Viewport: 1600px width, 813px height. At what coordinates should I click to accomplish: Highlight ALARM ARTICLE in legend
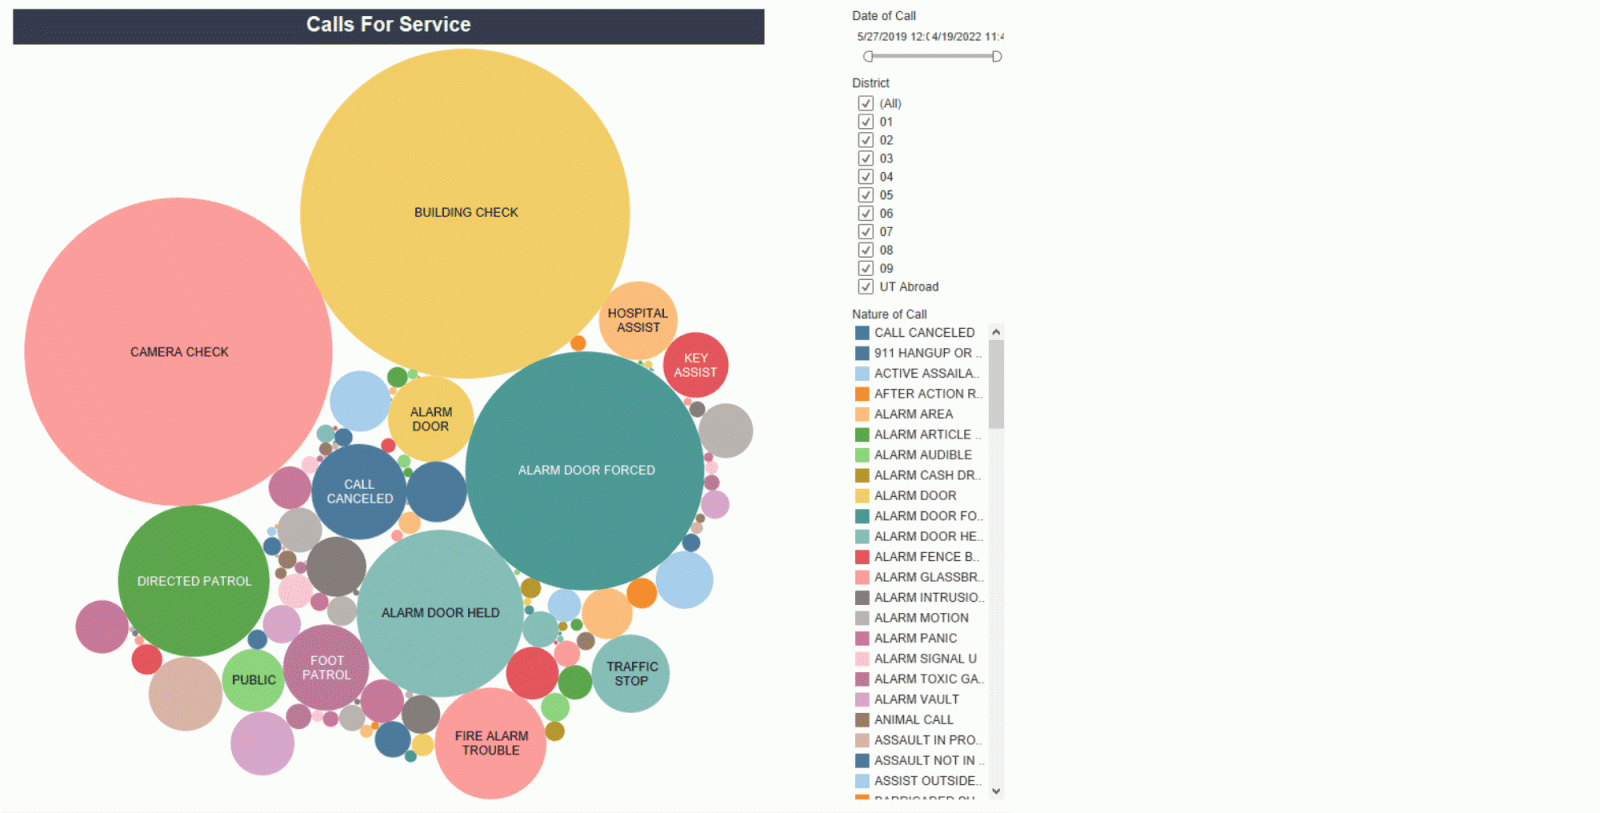coord(919,434)
